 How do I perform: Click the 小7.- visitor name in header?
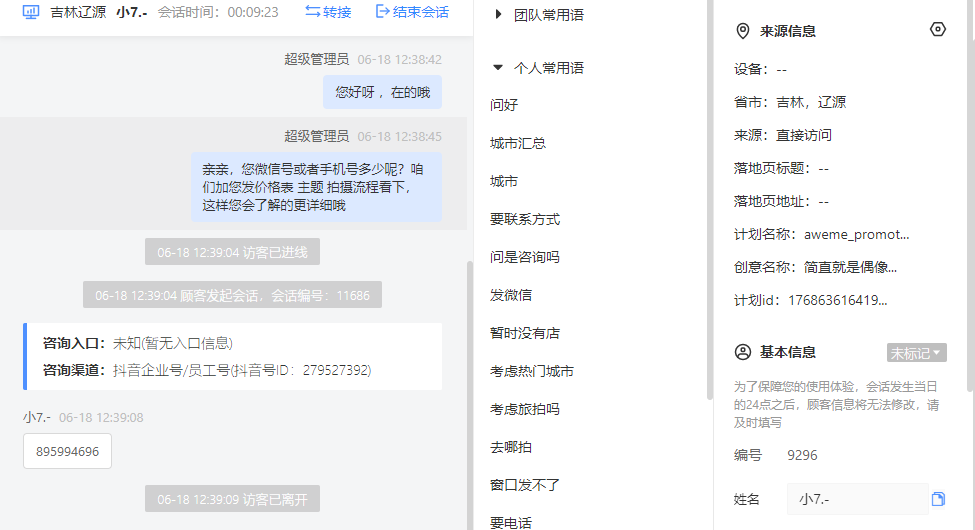[131, 12]
